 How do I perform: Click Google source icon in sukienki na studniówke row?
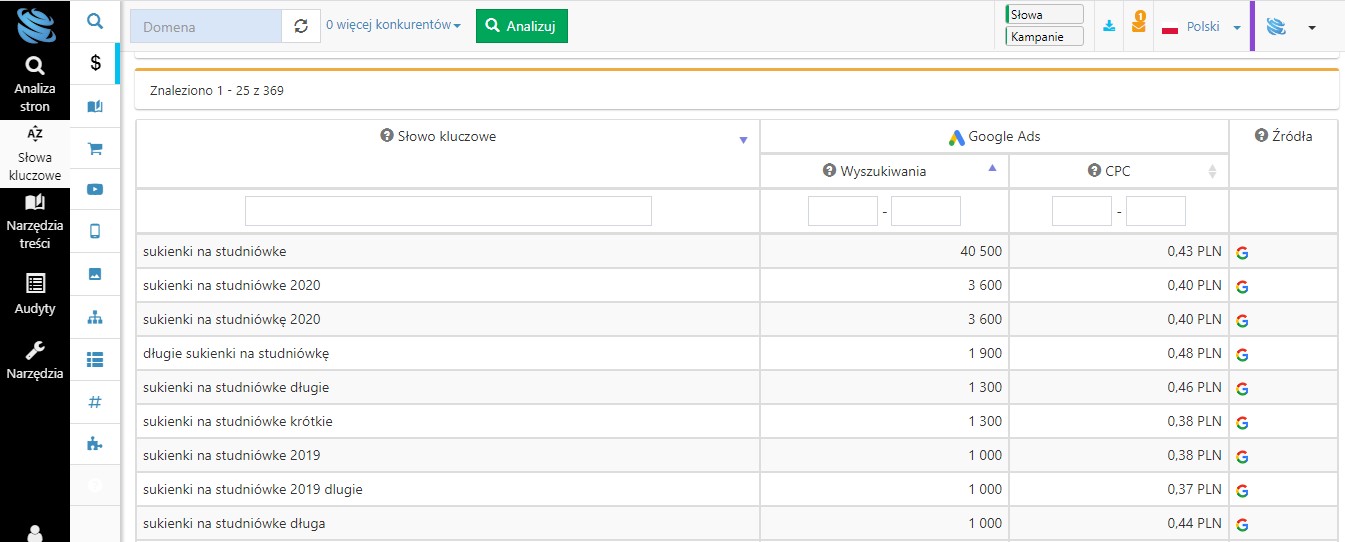pyautogui.click(x=1242, y=252)
